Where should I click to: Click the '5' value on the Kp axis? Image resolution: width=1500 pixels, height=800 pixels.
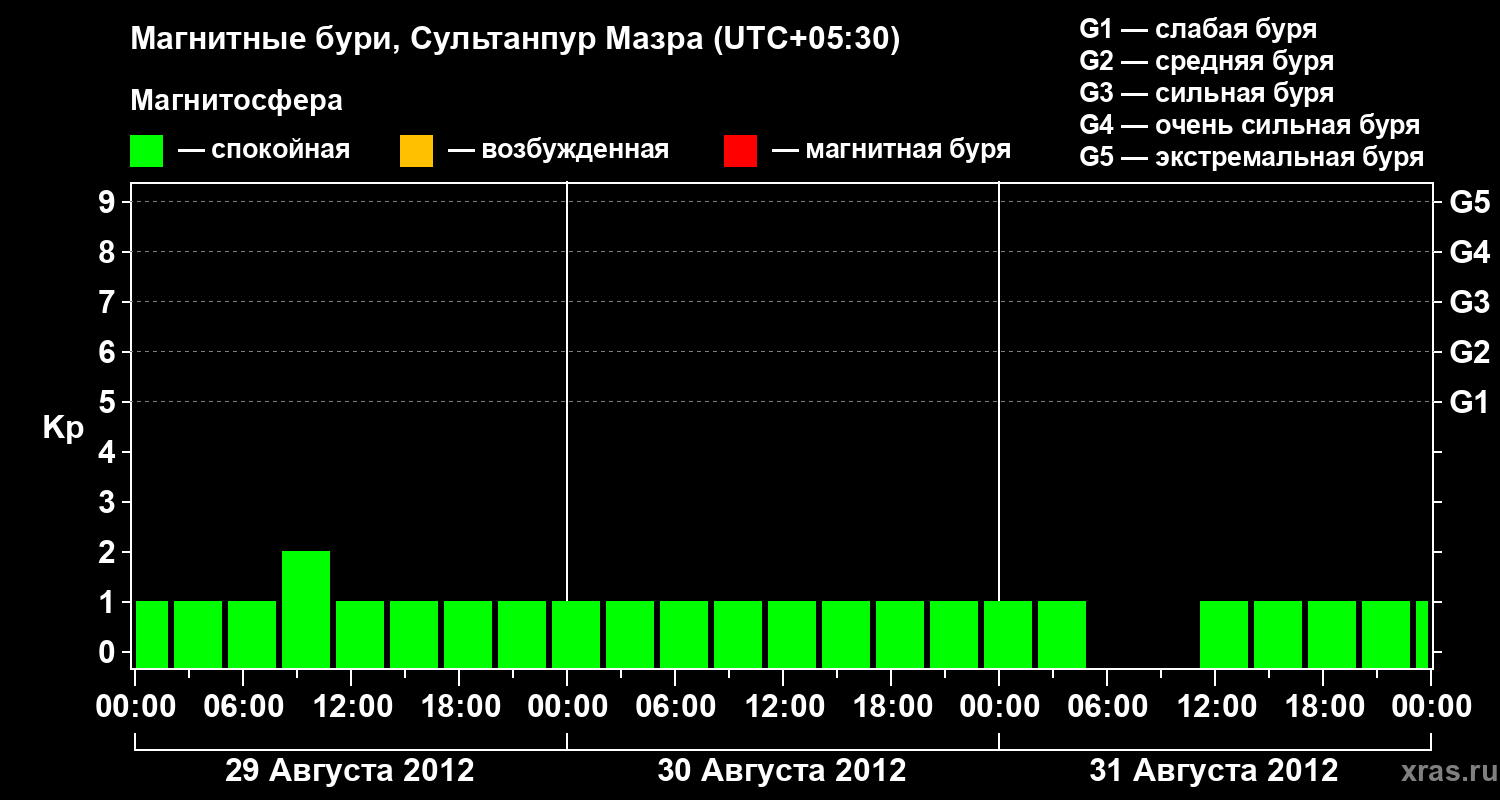(109, 402)
